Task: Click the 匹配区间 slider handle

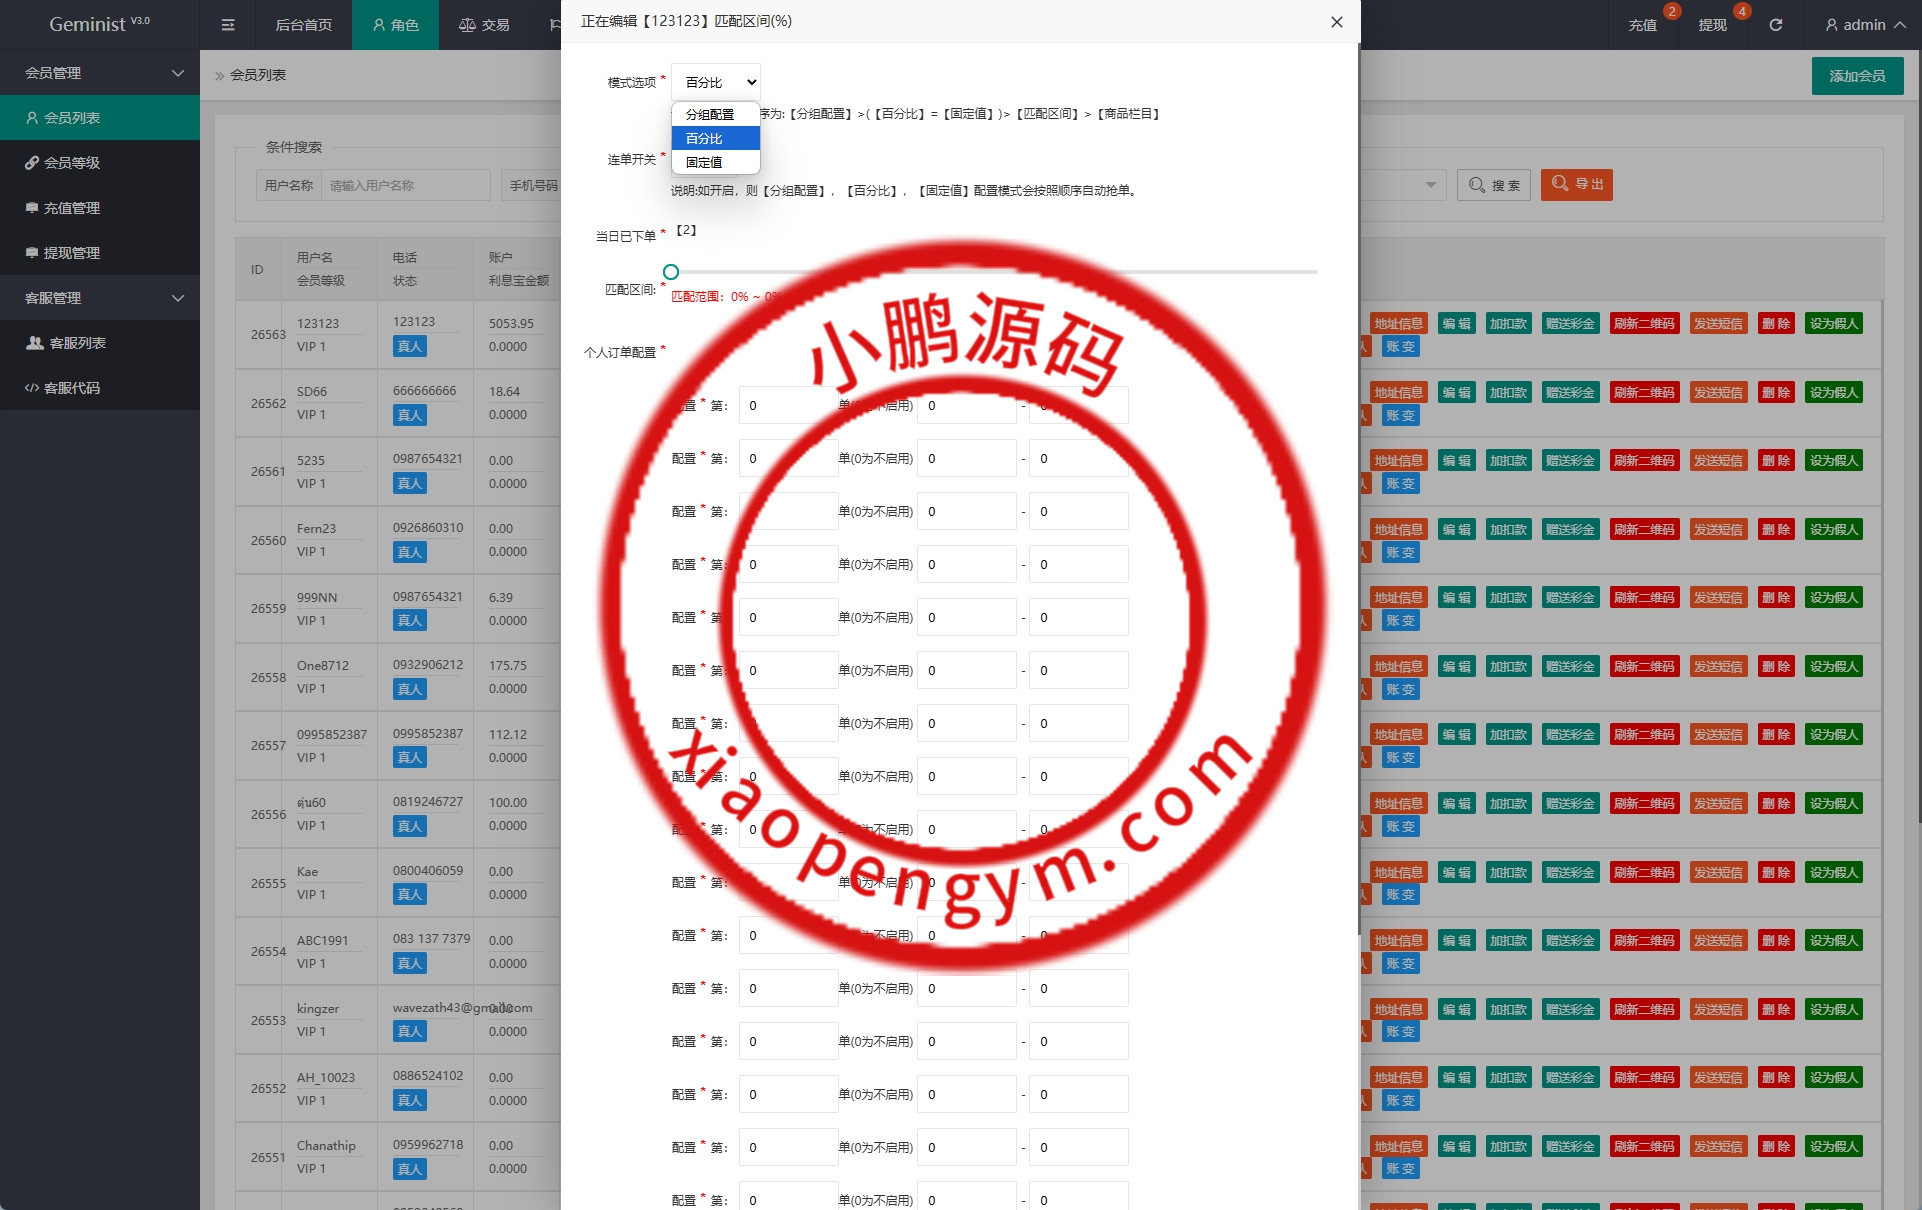Action: [671, 272]
